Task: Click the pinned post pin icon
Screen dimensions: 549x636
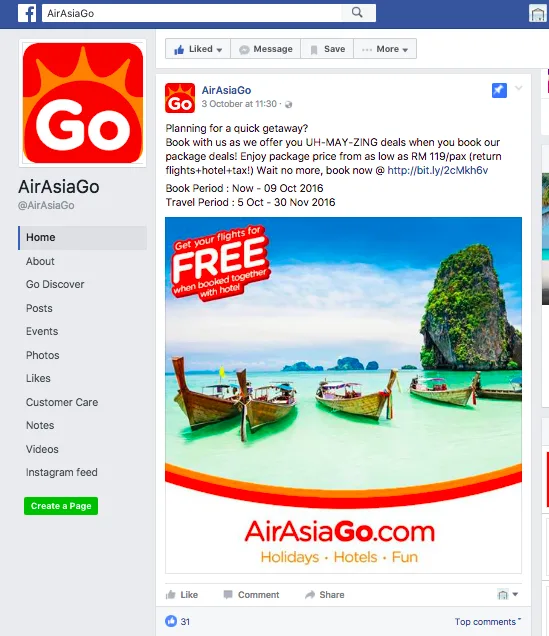Action: (x=499, y=90)
